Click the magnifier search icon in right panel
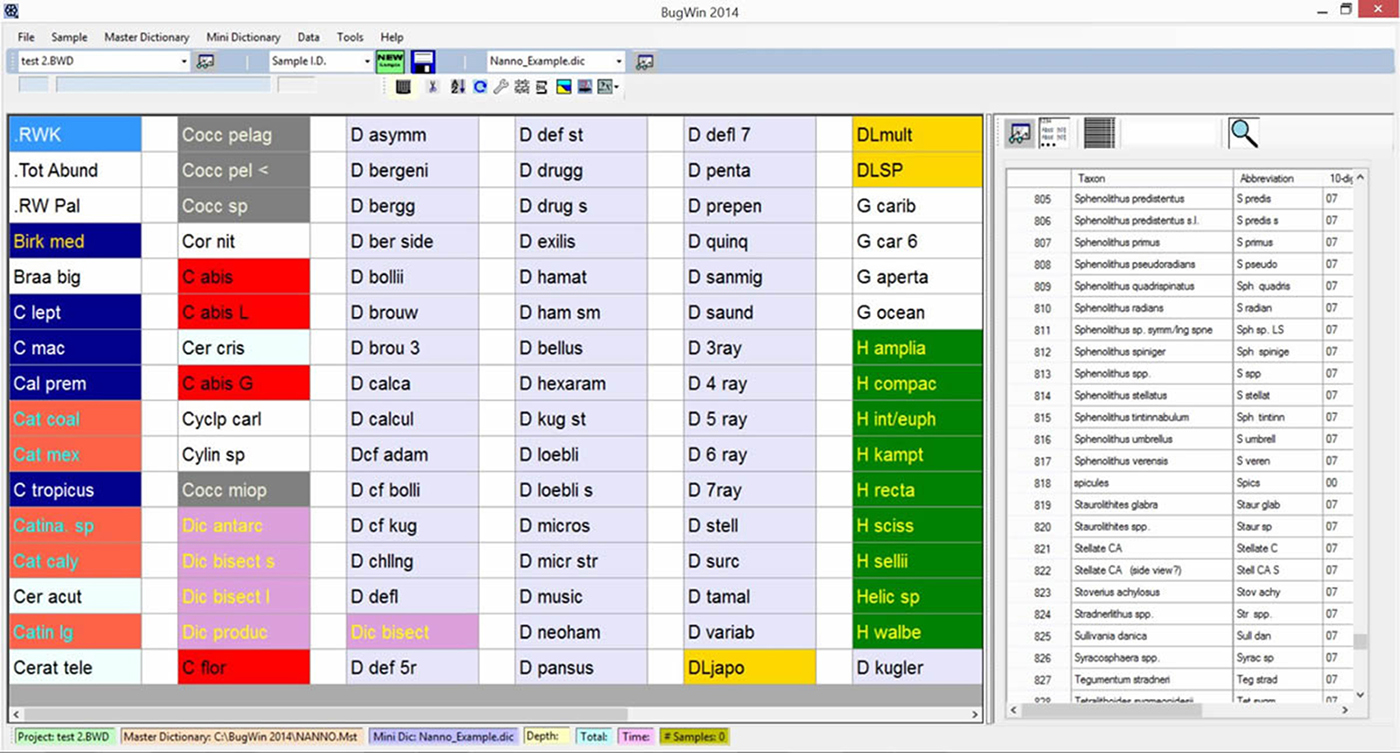This screenshot has width=1400, height=753. [1243, 132]
